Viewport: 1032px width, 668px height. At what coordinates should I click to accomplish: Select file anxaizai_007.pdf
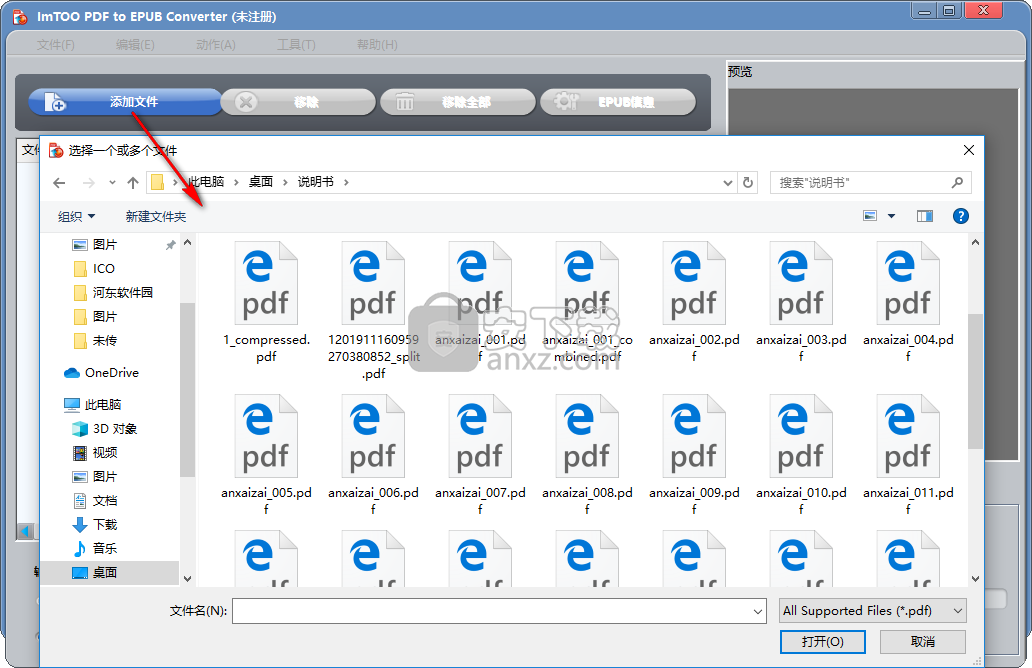480,454
